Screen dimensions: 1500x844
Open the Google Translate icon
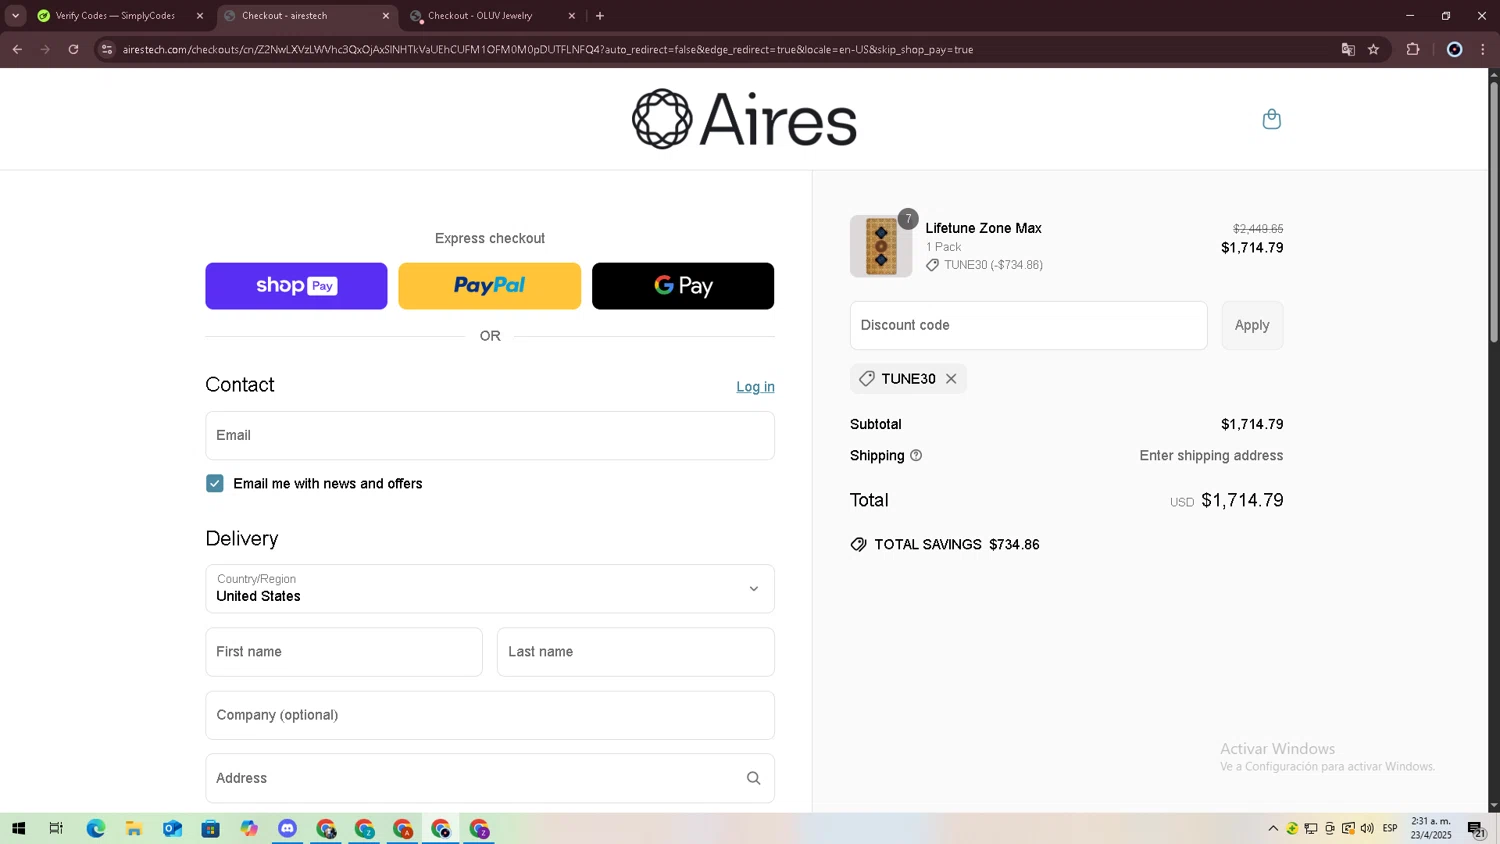[1348, 49]
